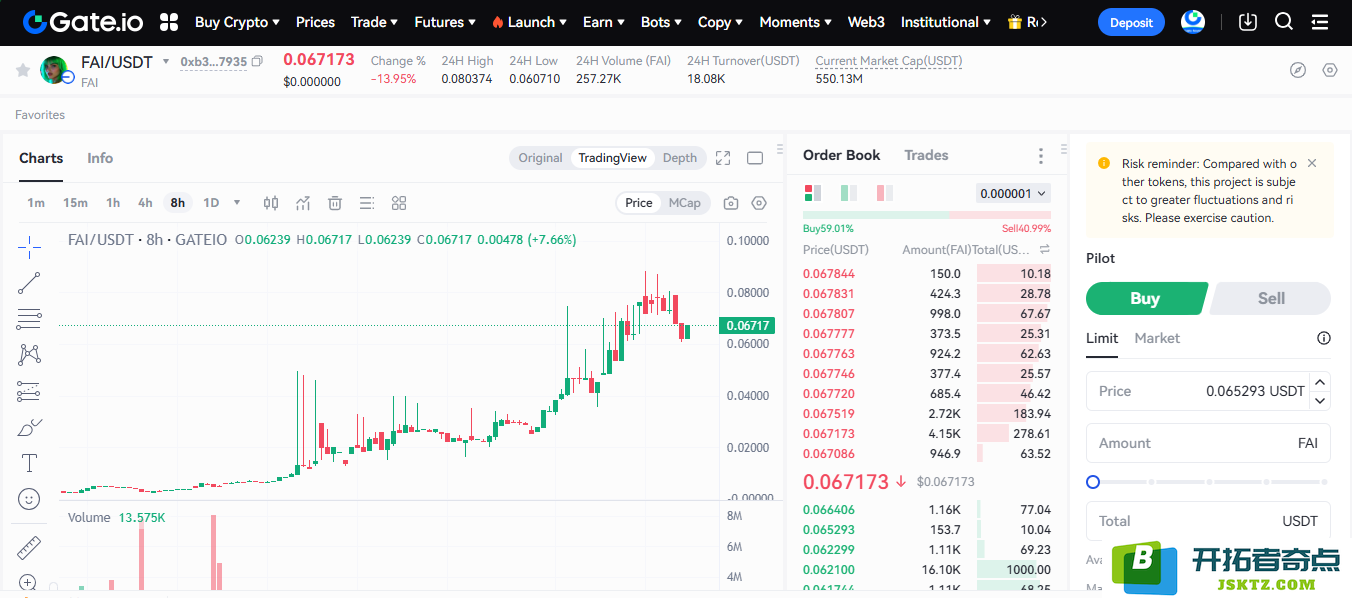This screenshot has height=598, width=1352.
Task: Expand the Trade menu
Action: coord(374,22)
